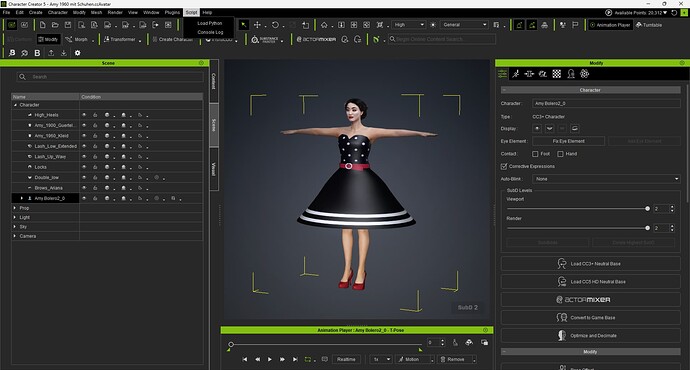Open the 1x playback speed dropdown
The image size is (690, 370).
tap(381, 359)
